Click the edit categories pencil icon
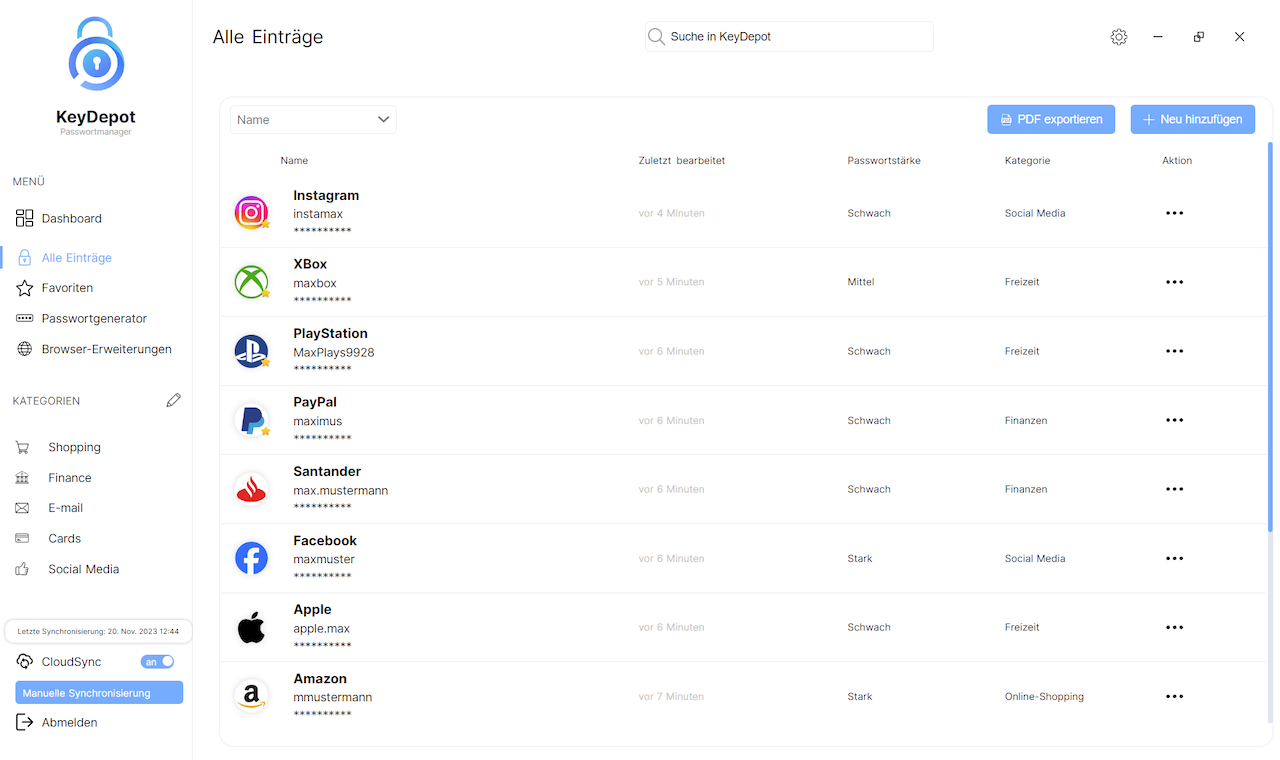The width and height of the screenshot is (1280, 760). pos(174,400)
